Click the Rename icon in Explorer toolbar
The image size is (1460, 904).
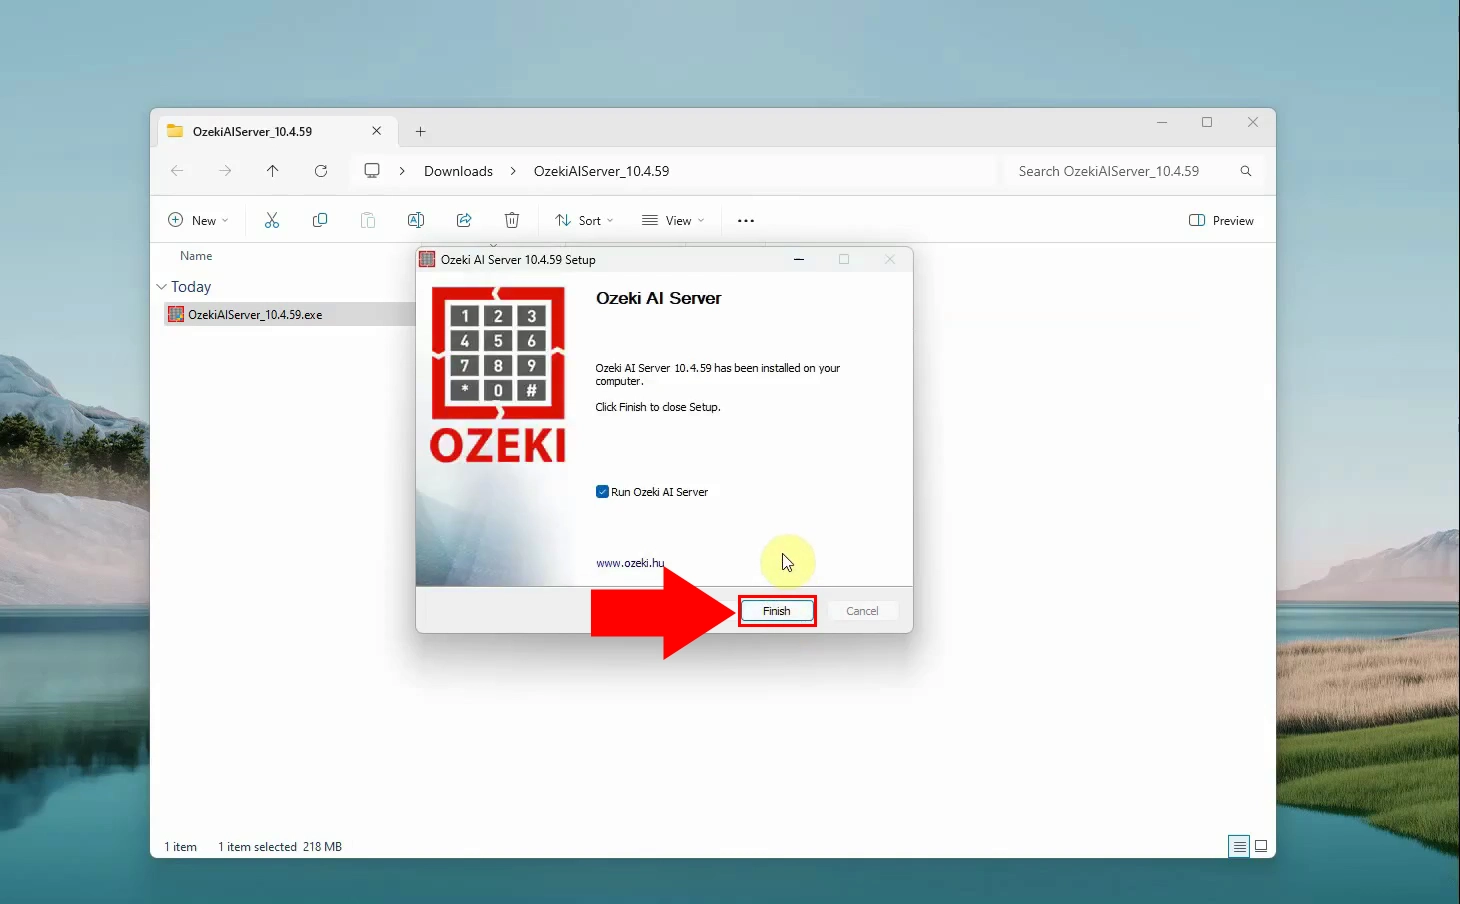tap(416, 220)
